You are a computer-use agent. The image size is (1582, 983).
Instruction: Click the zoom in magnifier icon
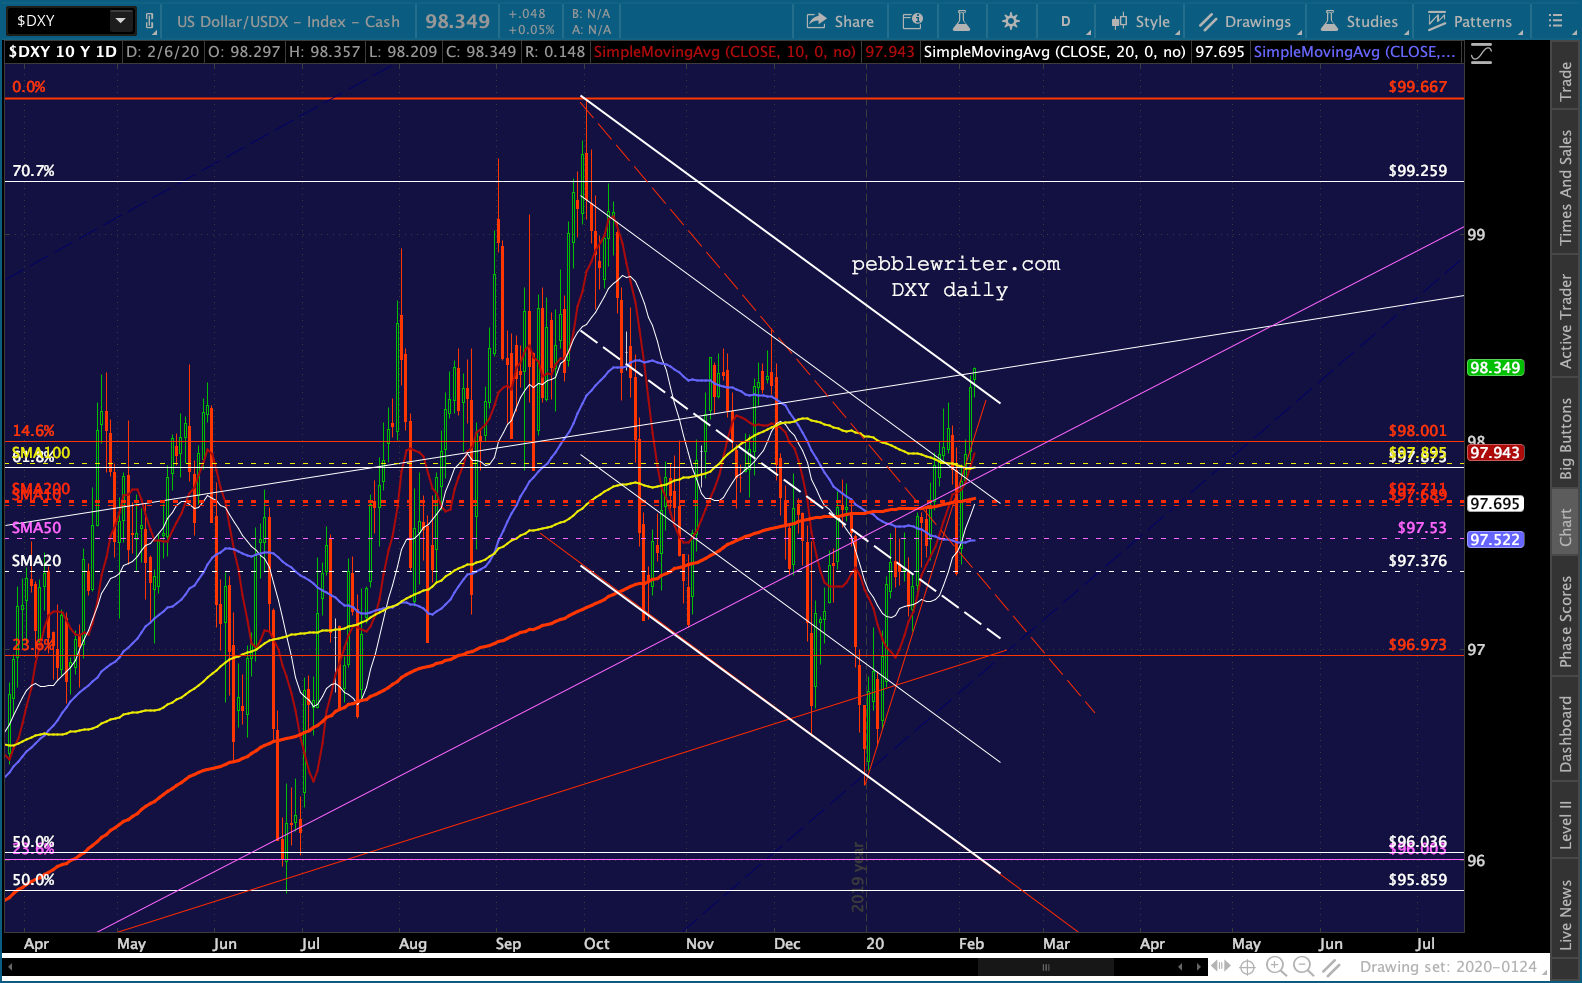point(1276,966)
